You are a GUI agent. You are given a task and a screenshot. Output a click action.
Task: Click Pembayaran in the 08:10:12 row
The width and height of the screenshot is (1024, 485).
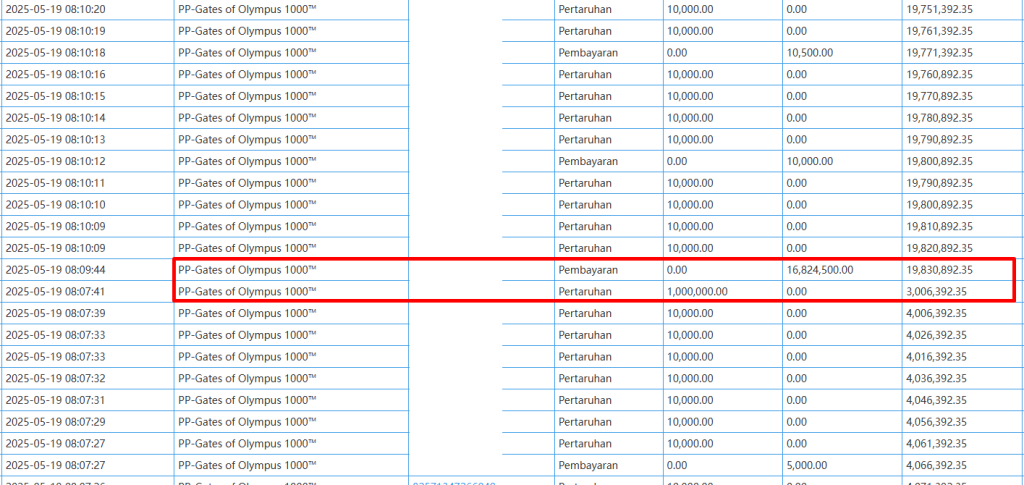(588, 161)
